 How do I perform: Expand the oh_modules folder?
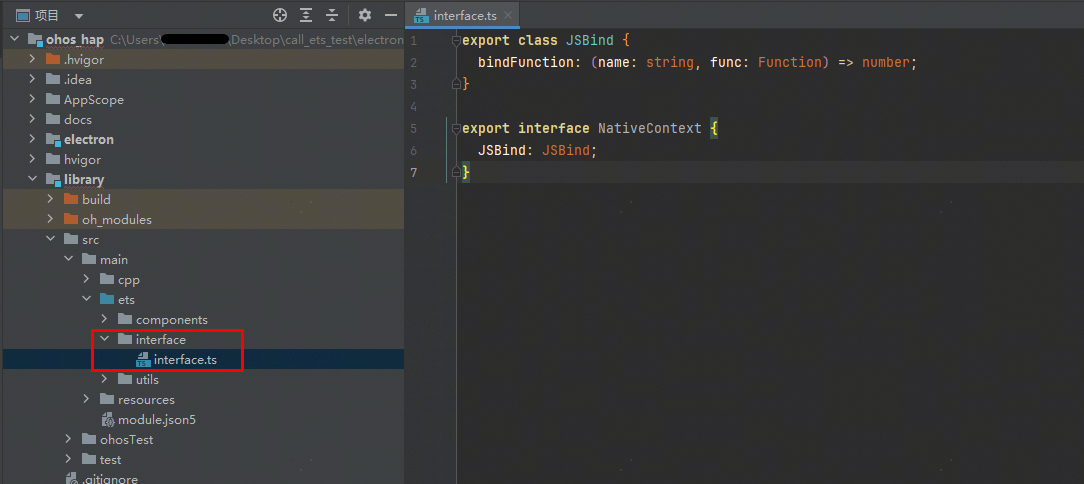point(50,220)
